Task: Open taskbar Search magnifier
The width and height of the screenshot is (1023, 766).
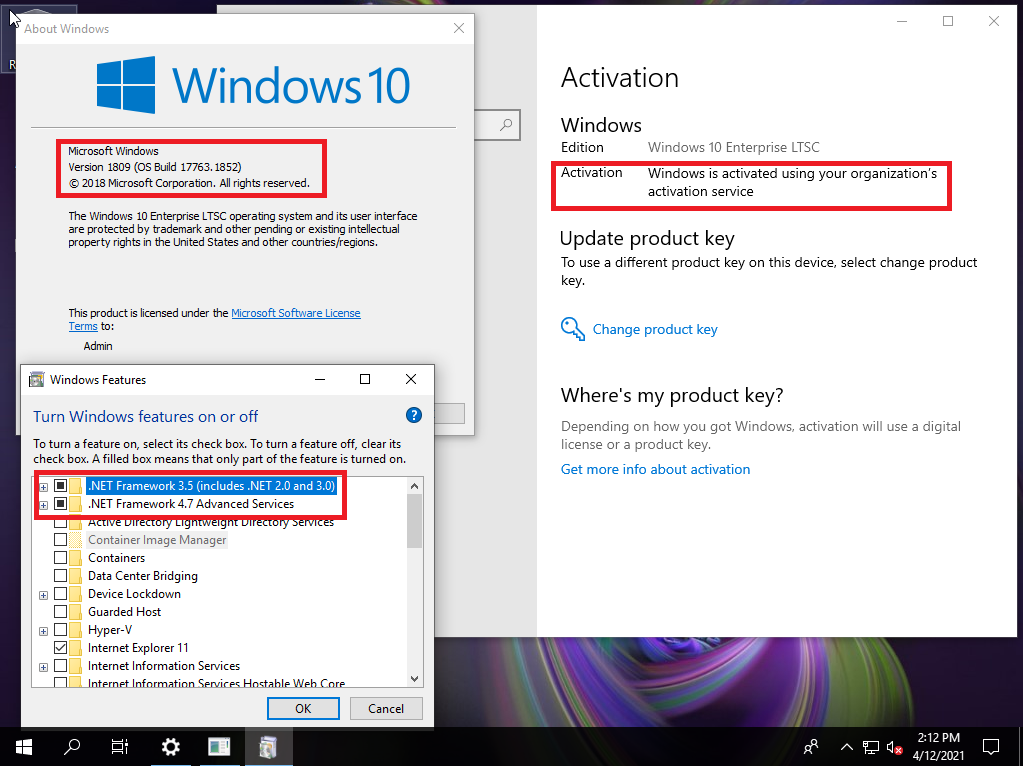Action: 72,746
